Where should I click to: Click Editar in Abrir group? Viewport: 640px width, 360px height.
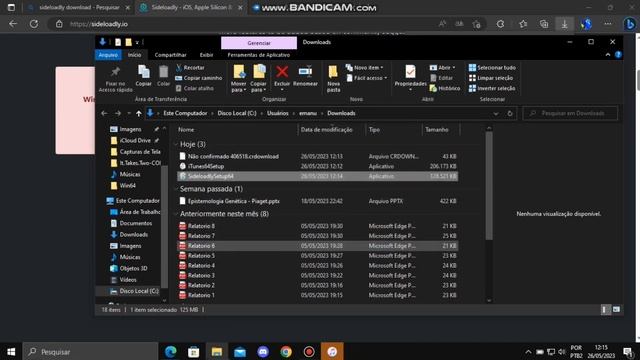[x=442, y=78]
